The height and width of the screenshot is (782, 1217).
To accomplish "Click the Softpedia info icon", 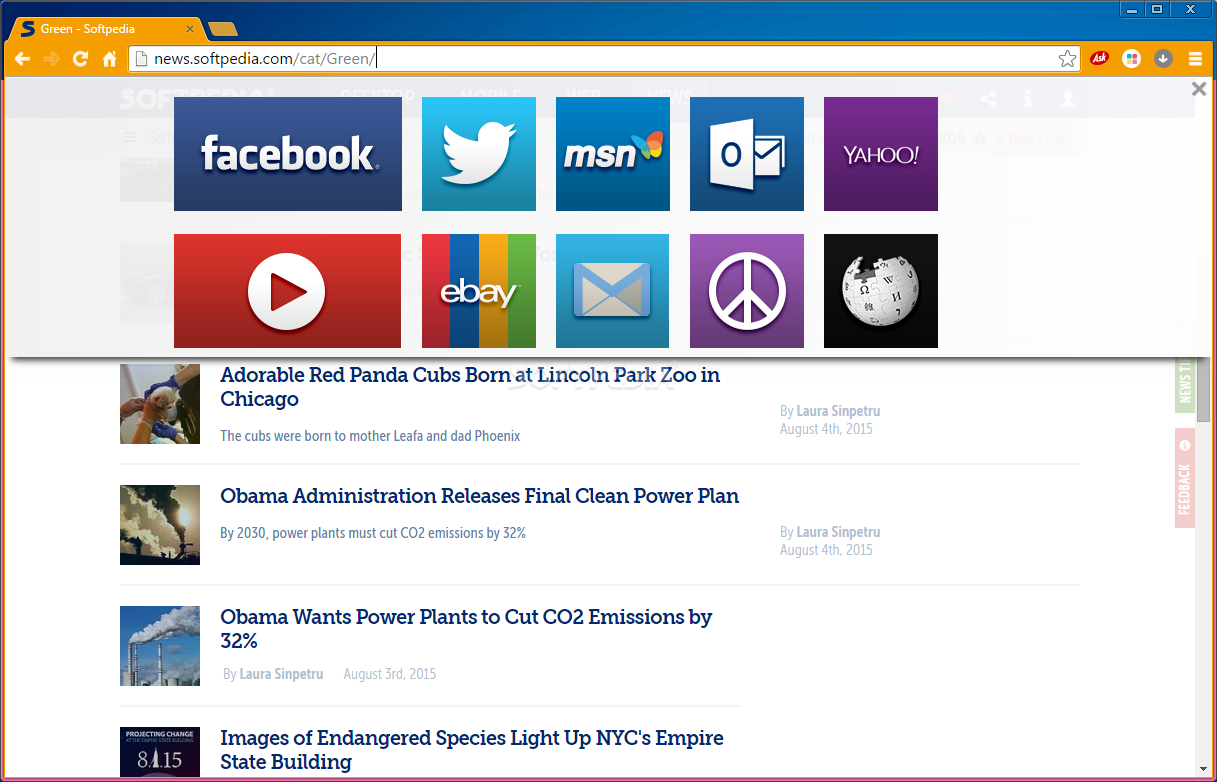I will (1028, 98).
